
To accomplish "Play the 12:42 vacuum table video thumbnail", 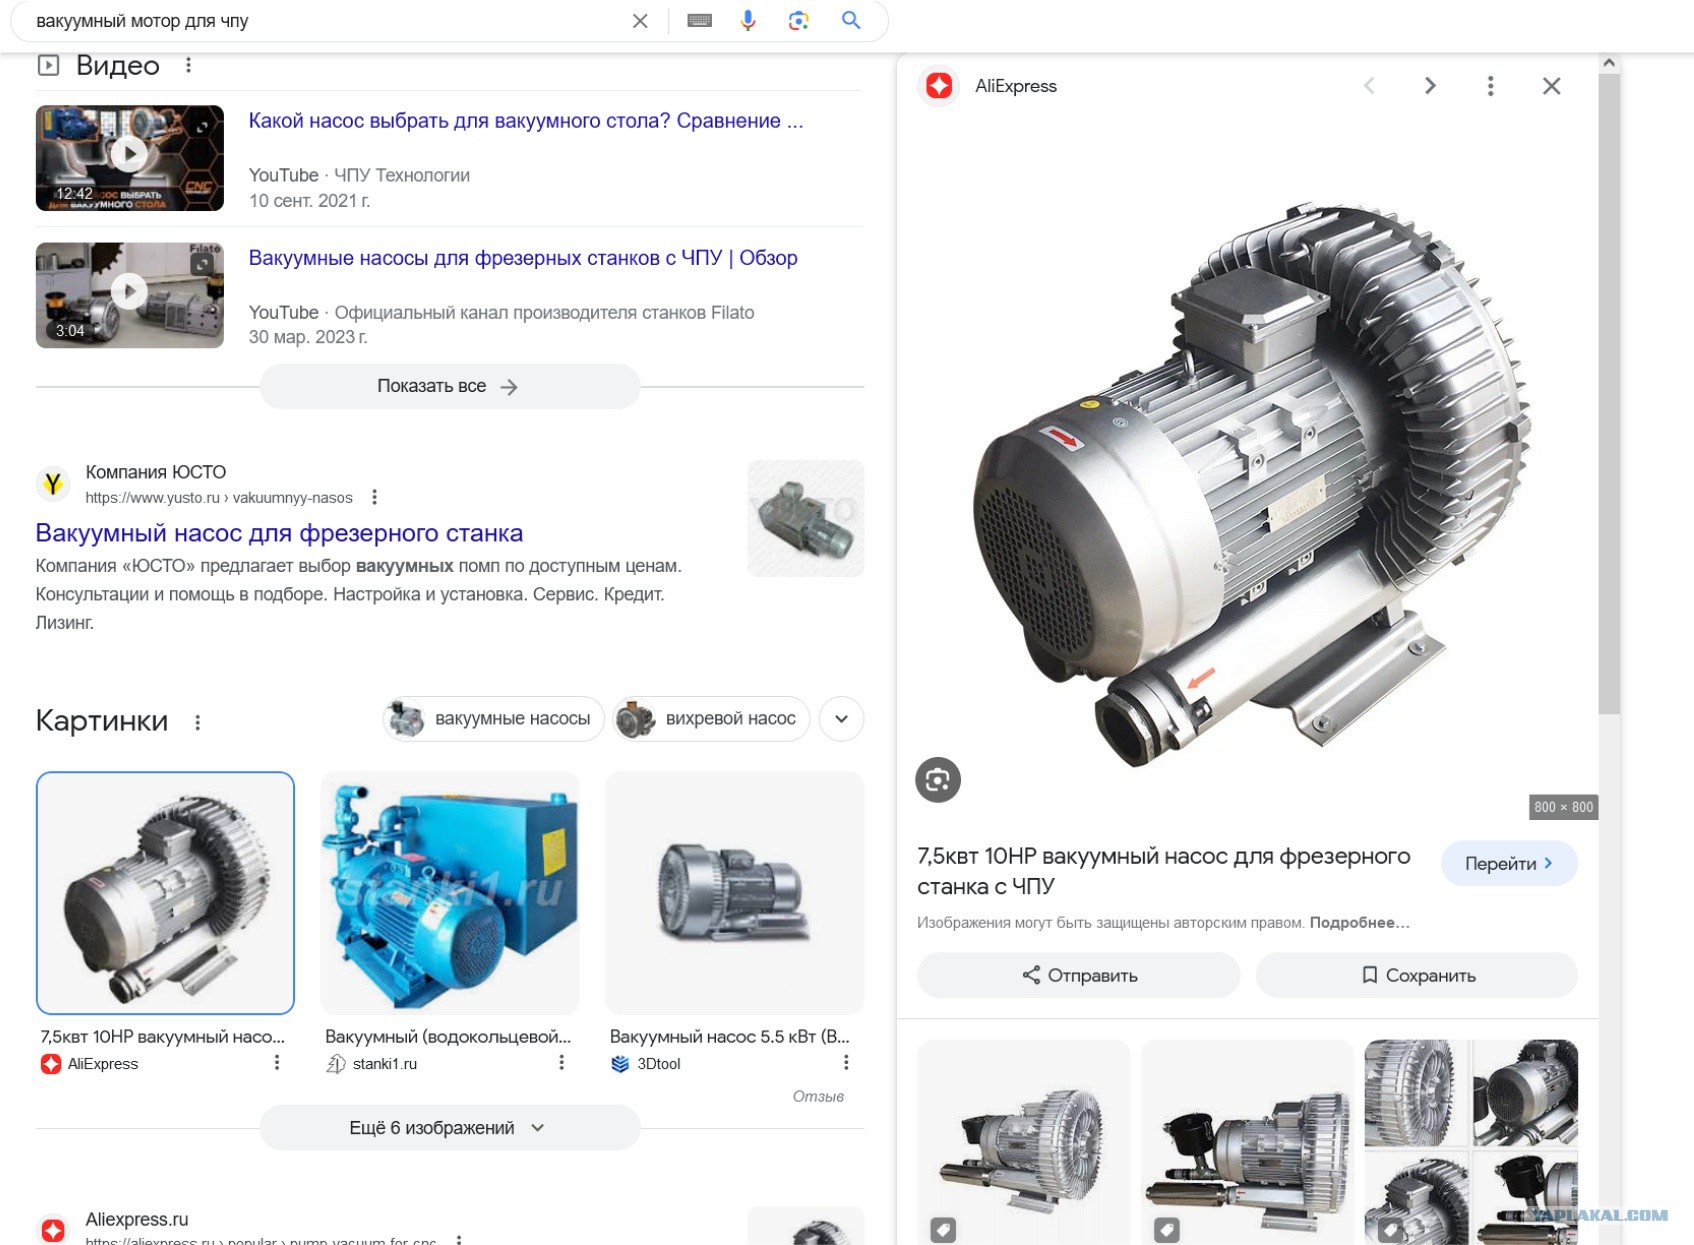I will 130,158.
